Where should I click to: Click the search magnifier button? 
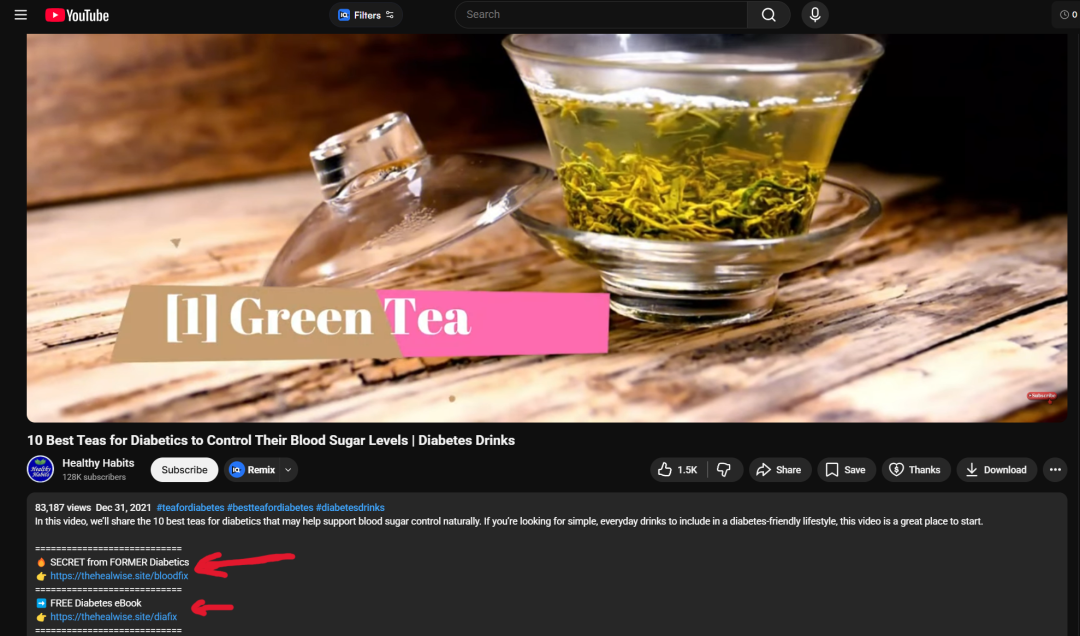tap(768, 15)
